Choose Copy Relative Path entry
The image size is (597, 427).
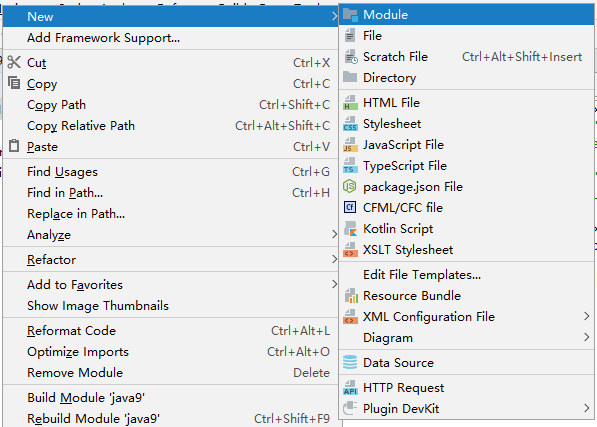coord(170,126)
